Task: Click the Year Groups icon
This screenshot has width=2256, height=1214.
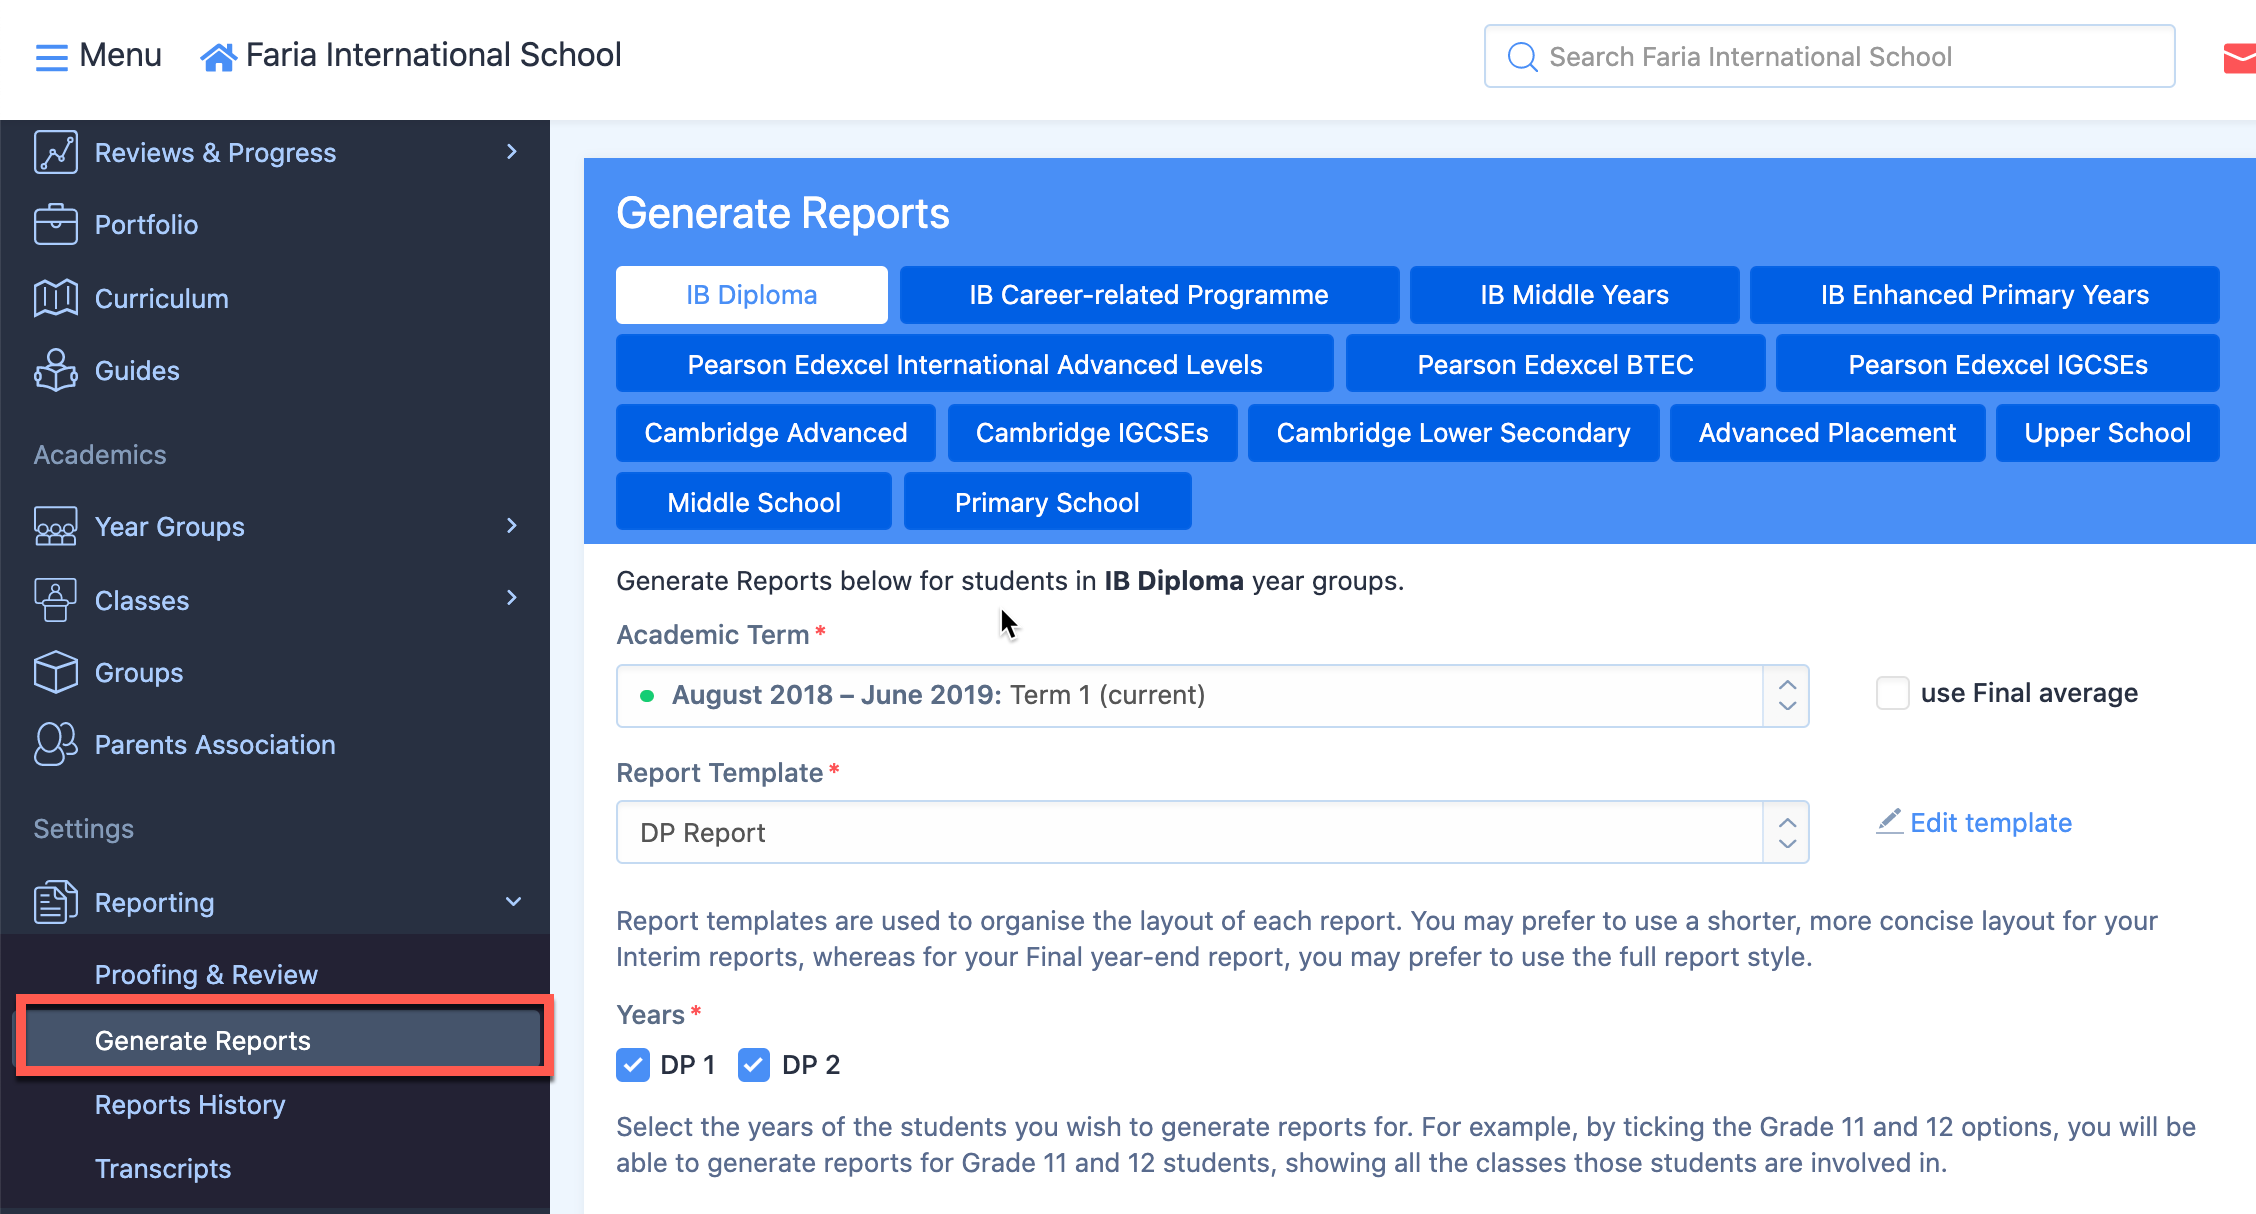Action: tap(55, 526)
